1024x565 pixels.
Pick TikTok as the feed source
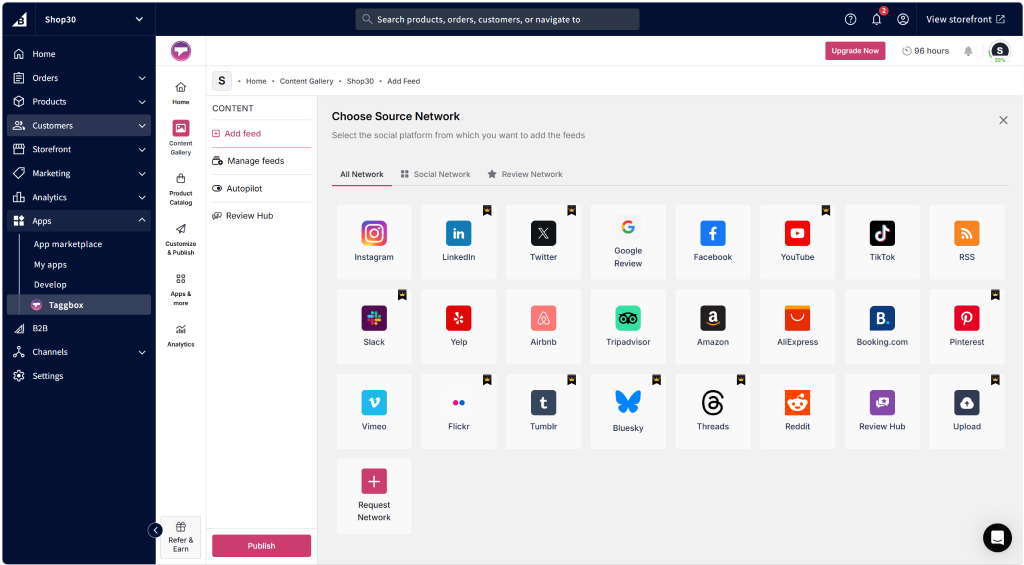tap(882, 242)
